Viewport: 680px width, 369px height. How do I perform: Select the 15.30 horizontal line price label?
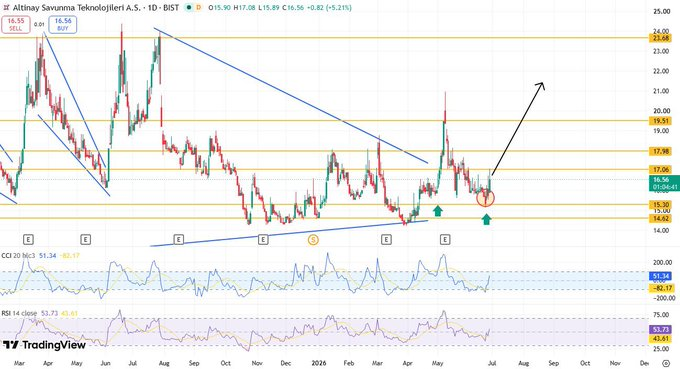pos(661,205)
